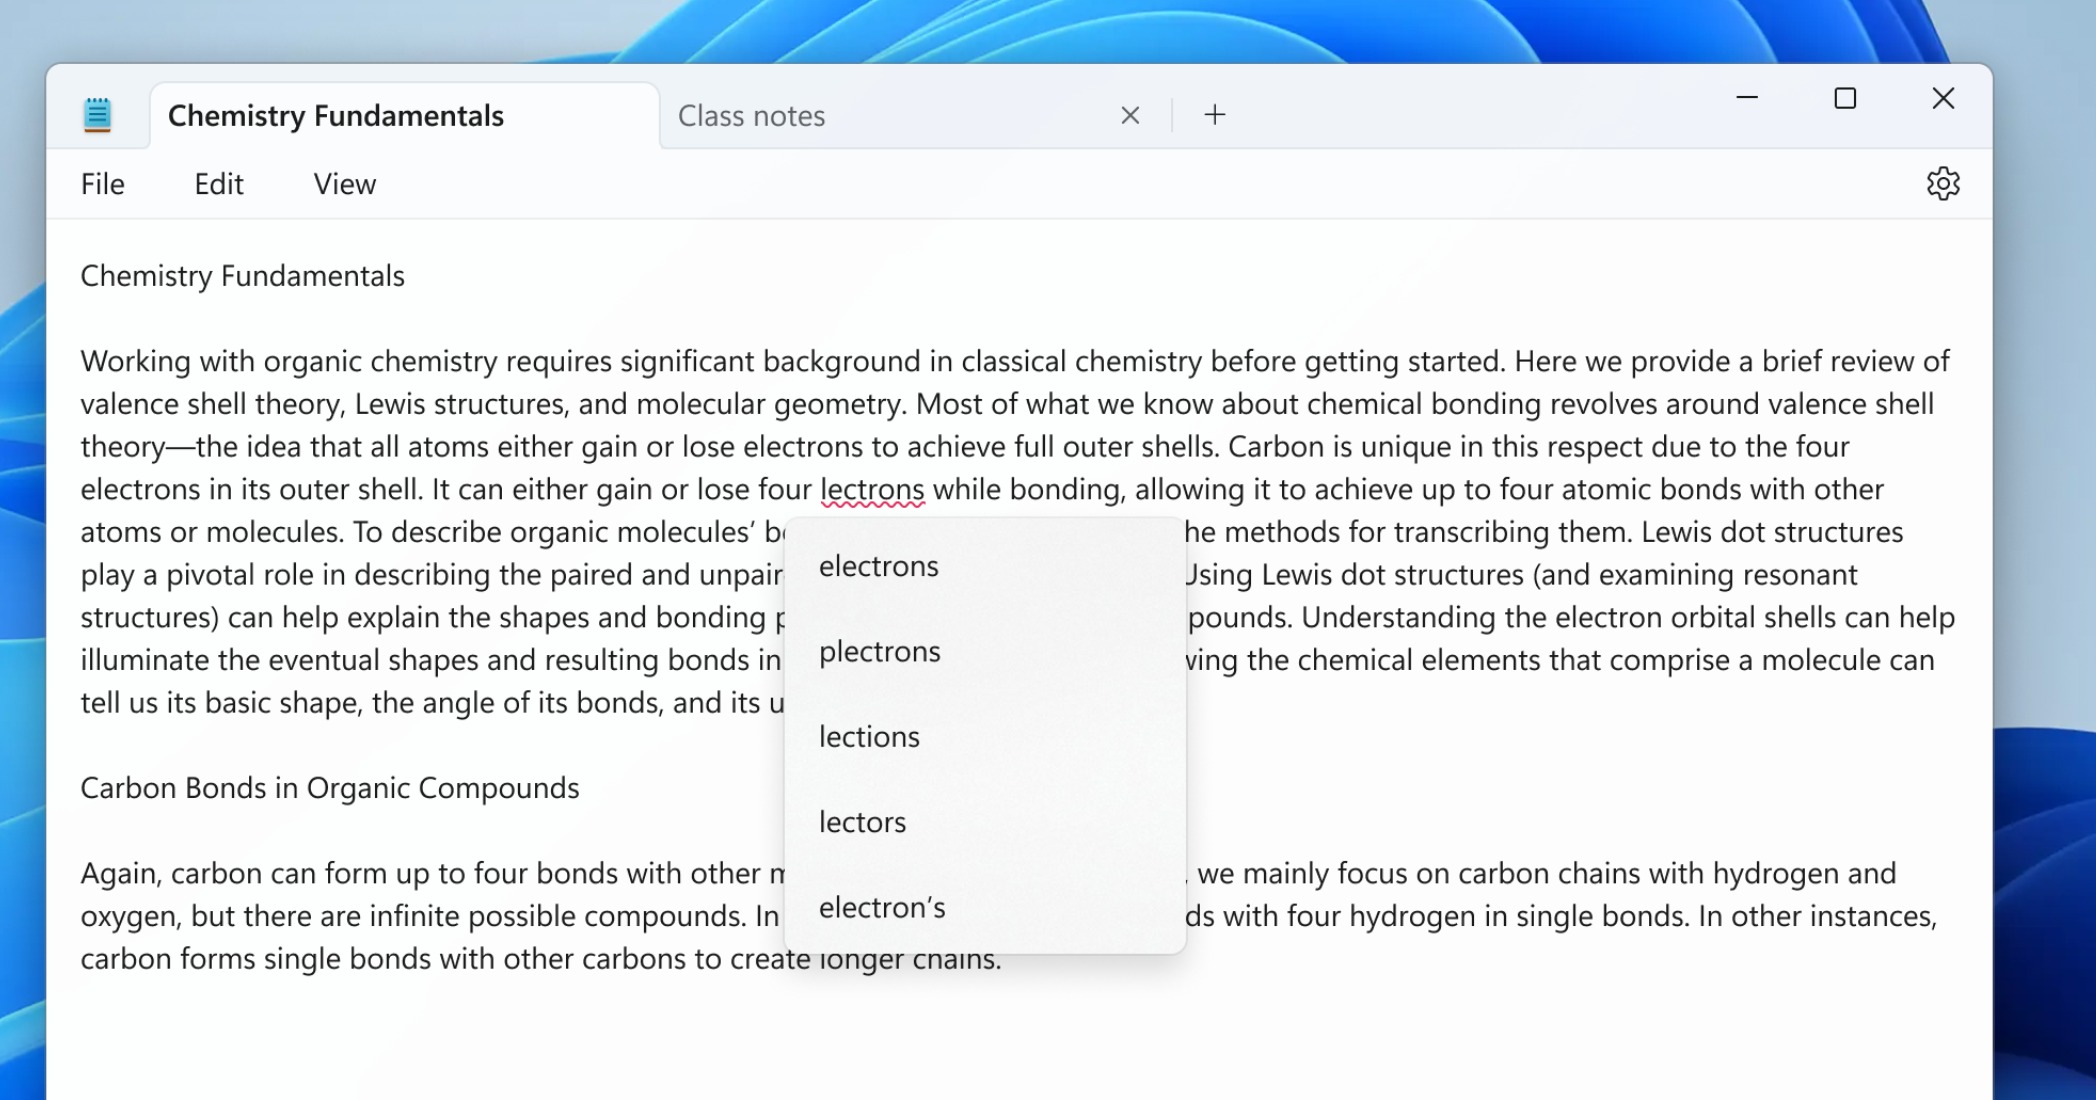
Task: Select 'lectors' spelling suggestion
Action: 862,822
